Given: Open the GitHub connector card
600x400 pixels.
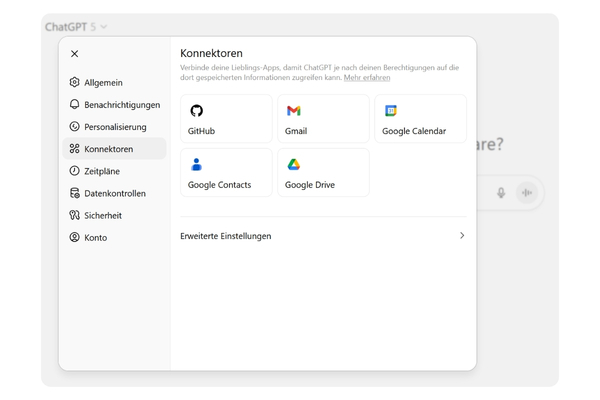Looking at the screenshot, I should (x=226, y=119).
